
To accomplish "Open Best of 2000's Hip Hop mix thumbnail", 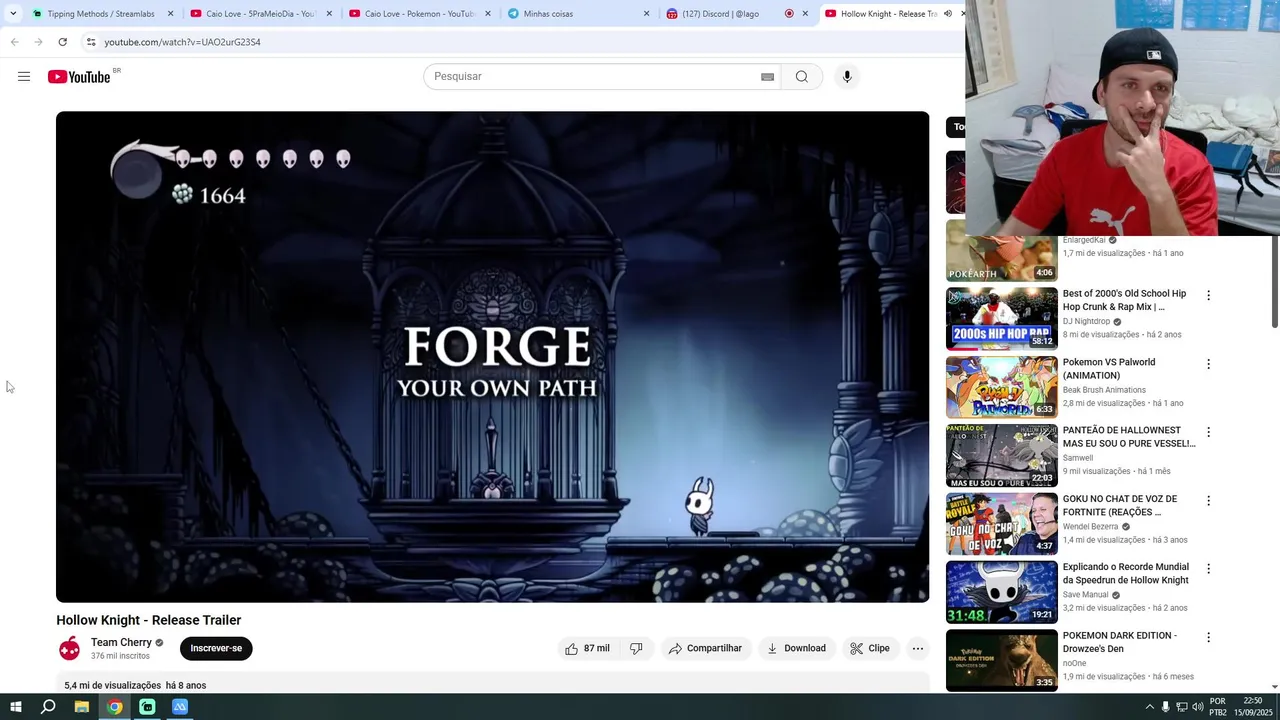I will tap(1001, 318).
